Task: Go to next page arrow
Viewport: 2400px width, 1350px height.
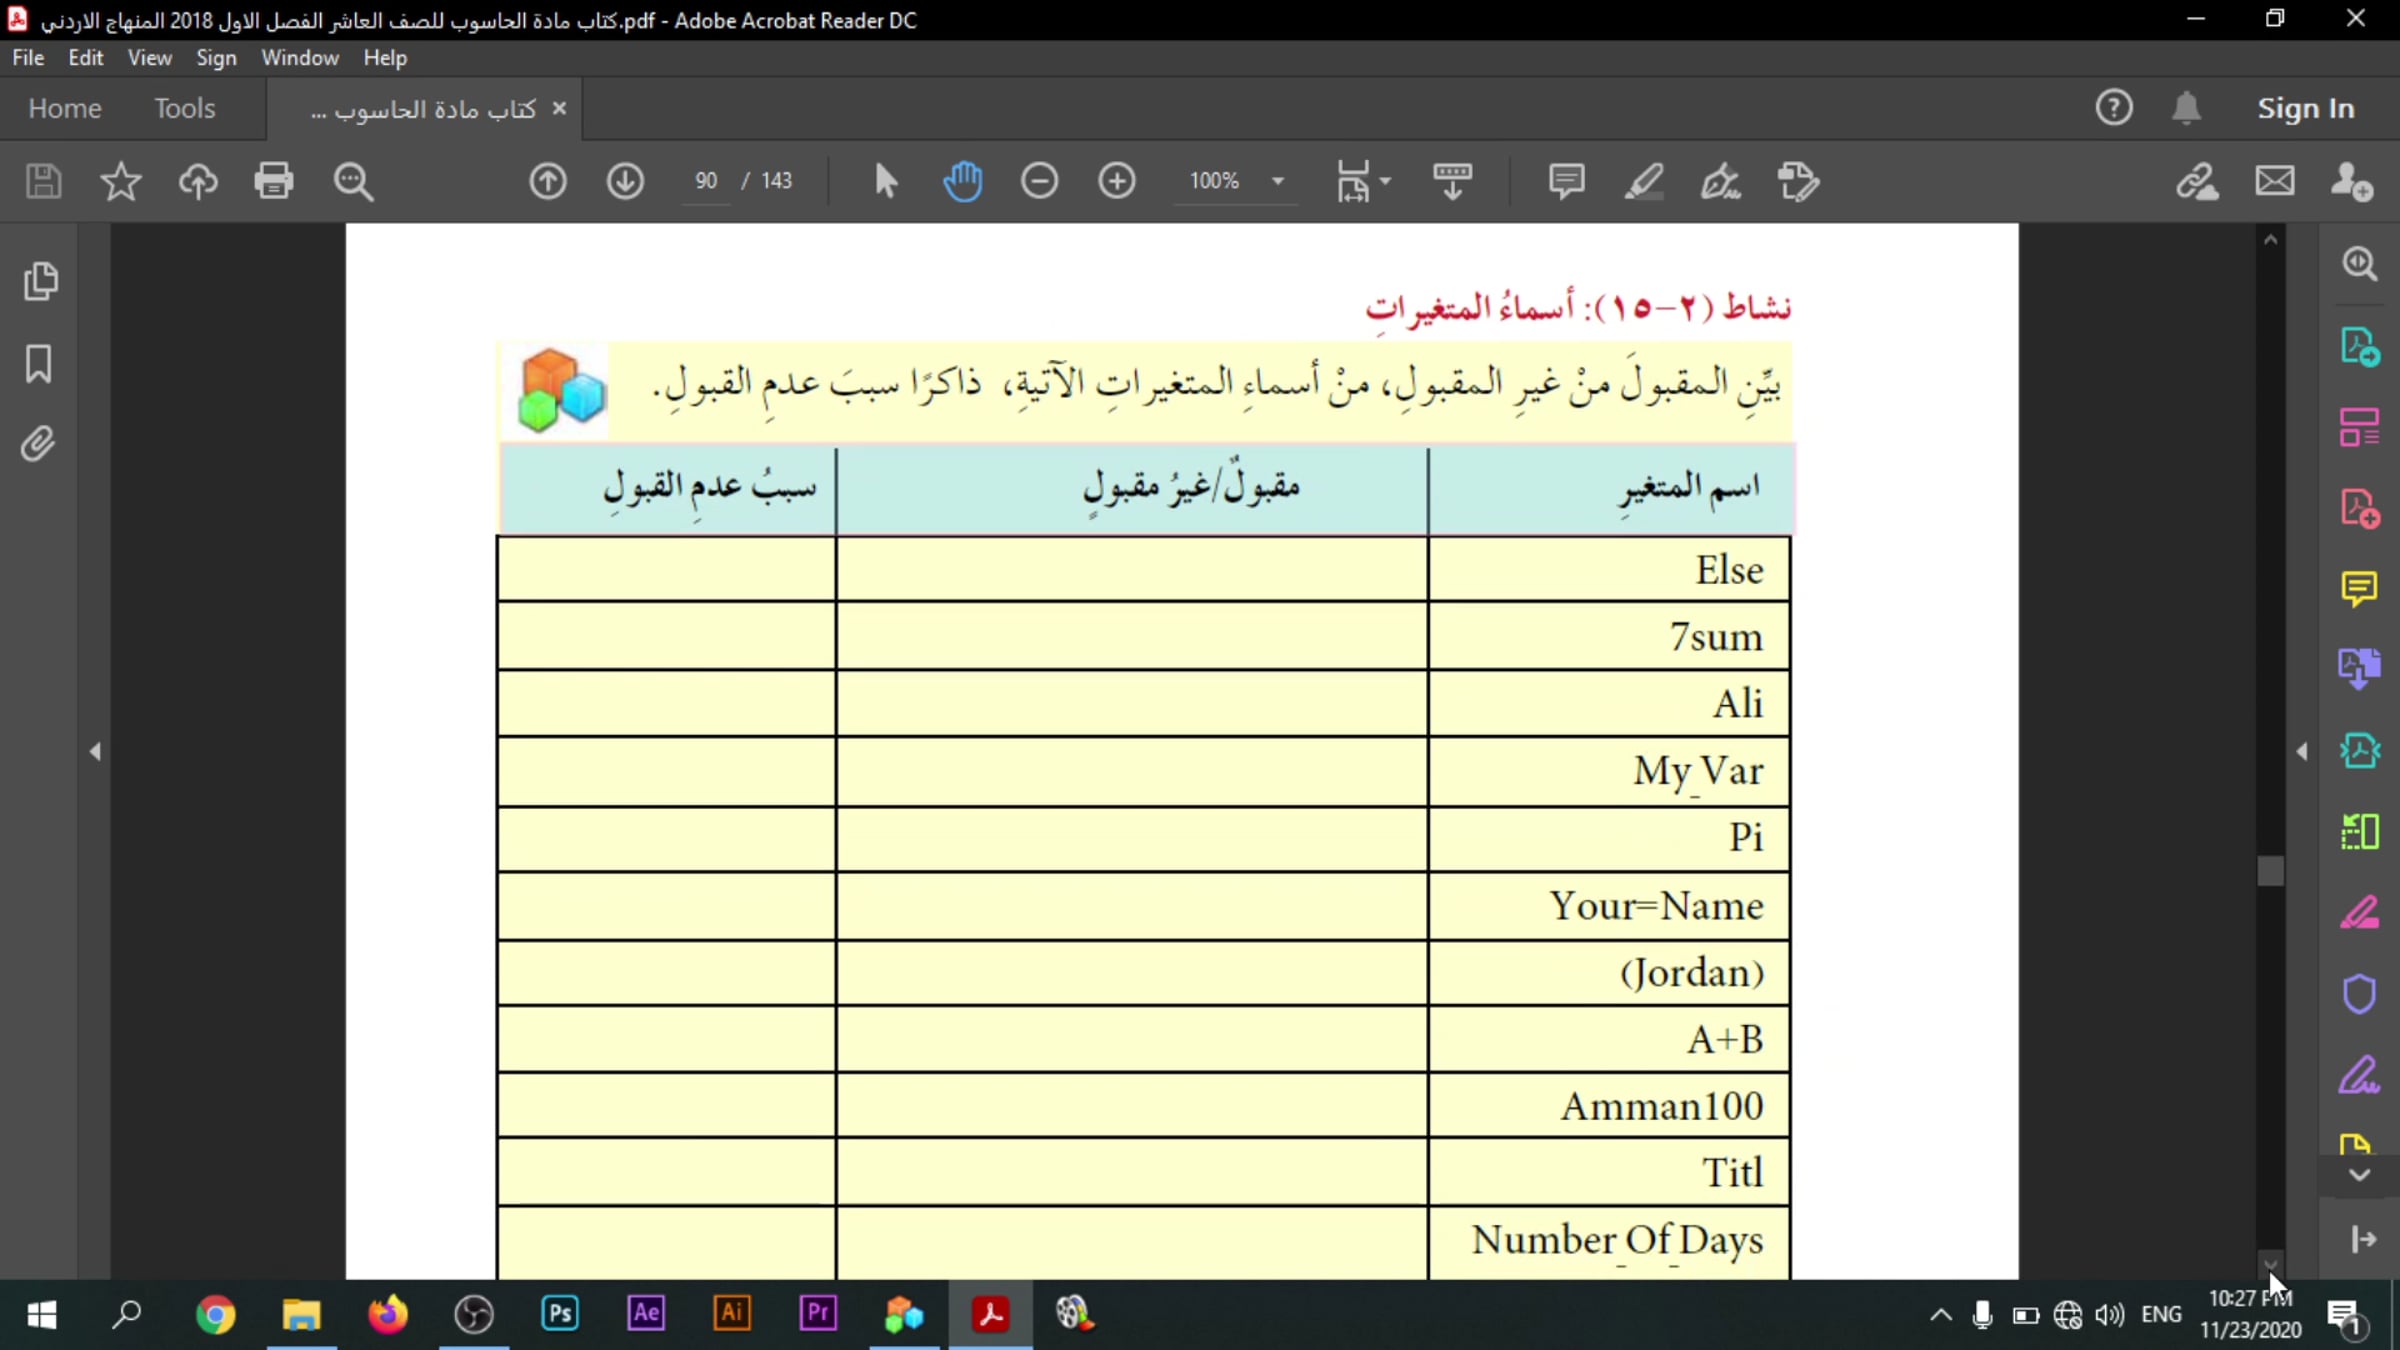Action: coord(625,181)
